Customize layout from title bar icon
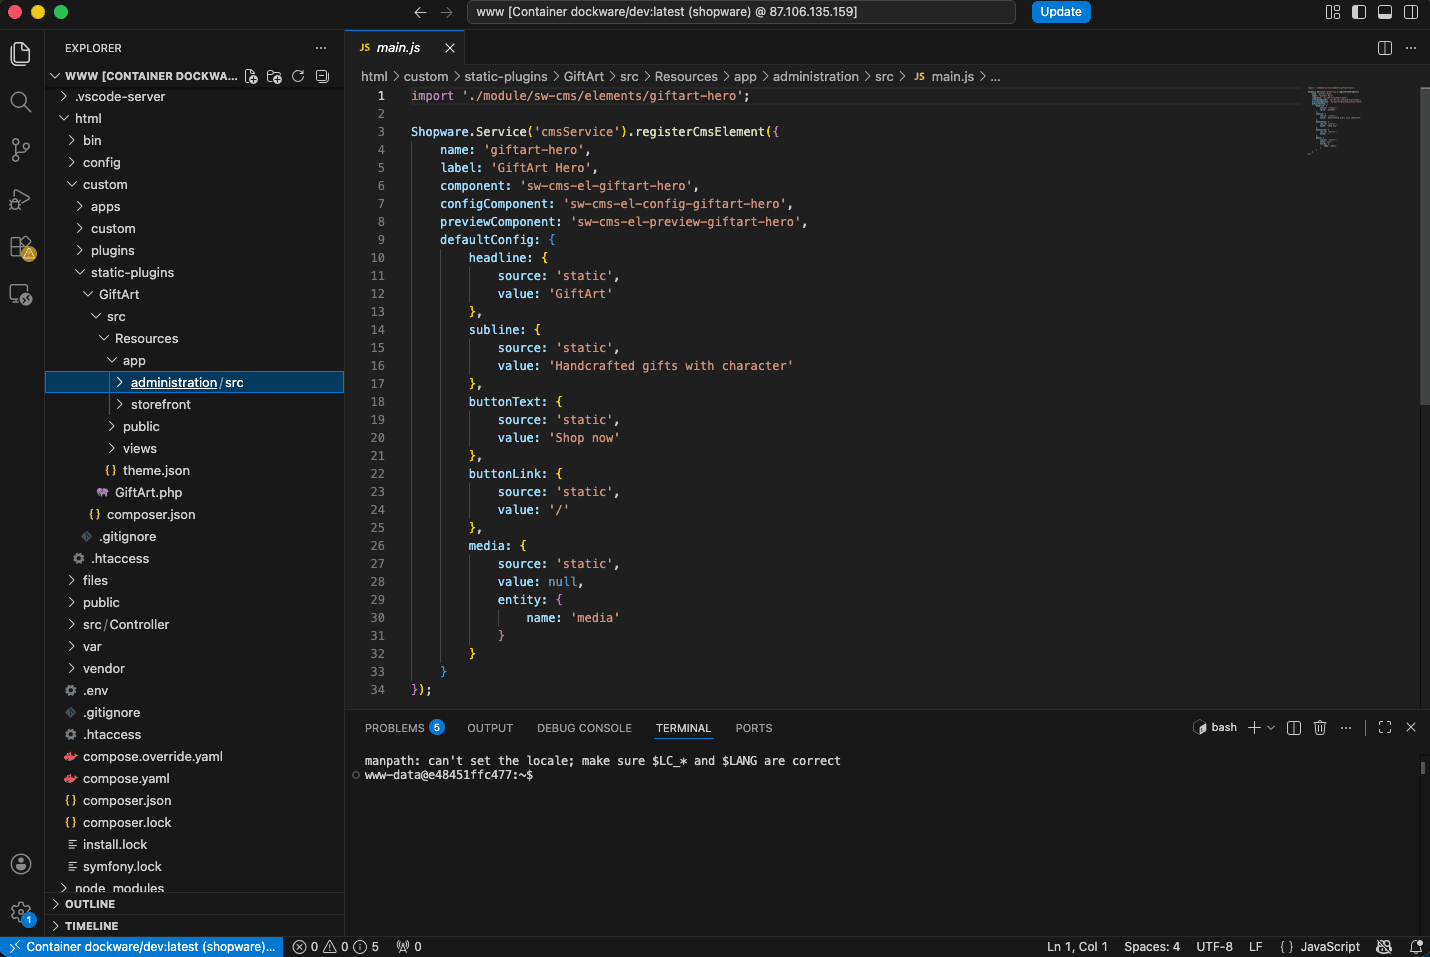This screenshot has width=1430, height=957. [1333, 12]
